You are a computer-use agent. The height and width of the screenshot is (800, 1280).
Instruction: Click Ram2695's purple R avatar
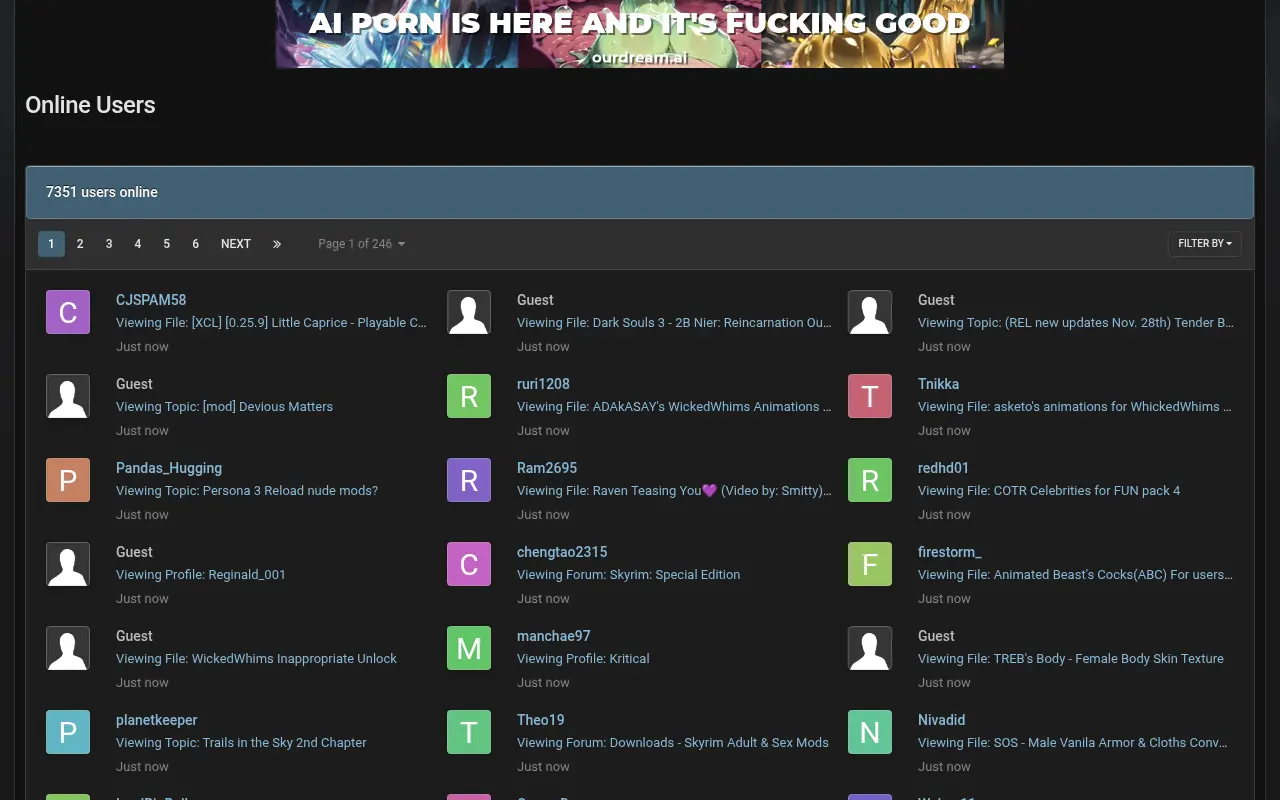click(x=469, y=480)
